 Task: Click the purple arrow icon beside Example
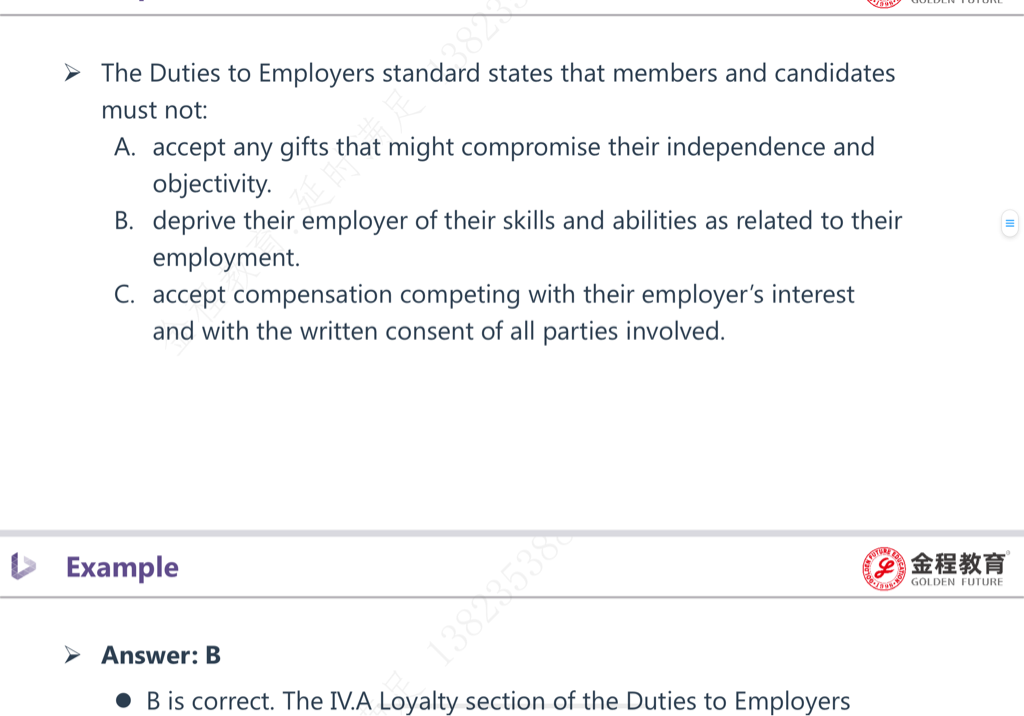[23, 566]
